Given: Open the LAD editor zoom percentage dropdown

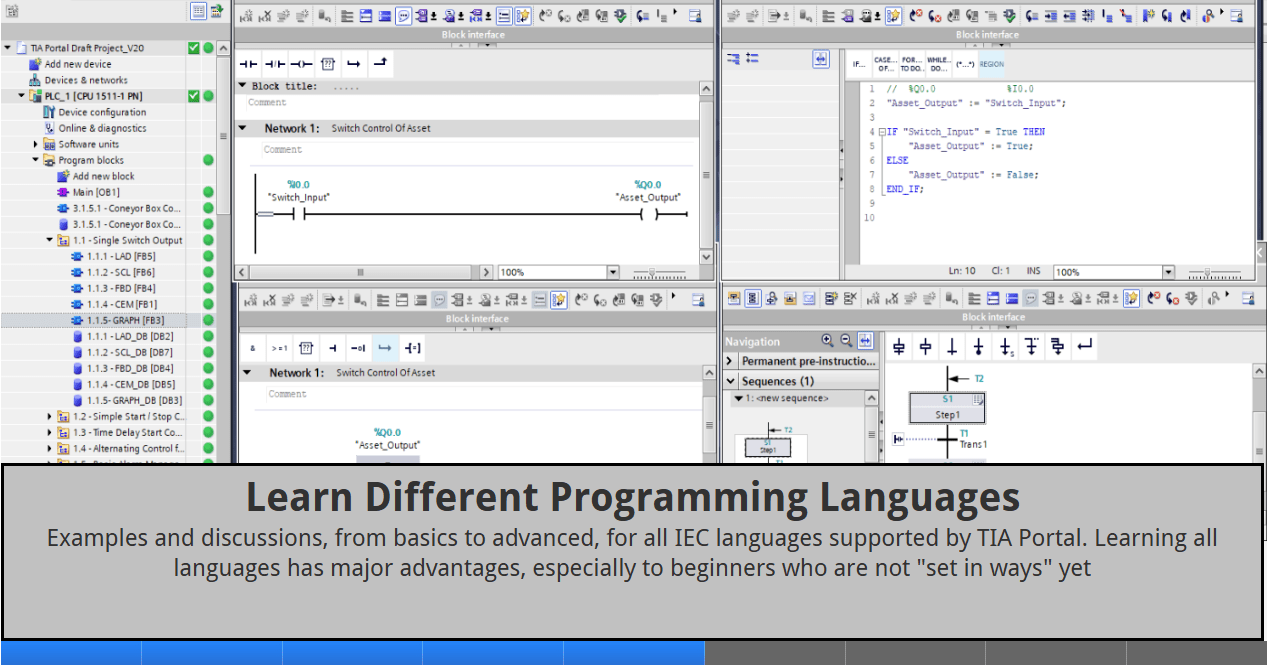Looking at the screenshot, I should coord(612,272).
